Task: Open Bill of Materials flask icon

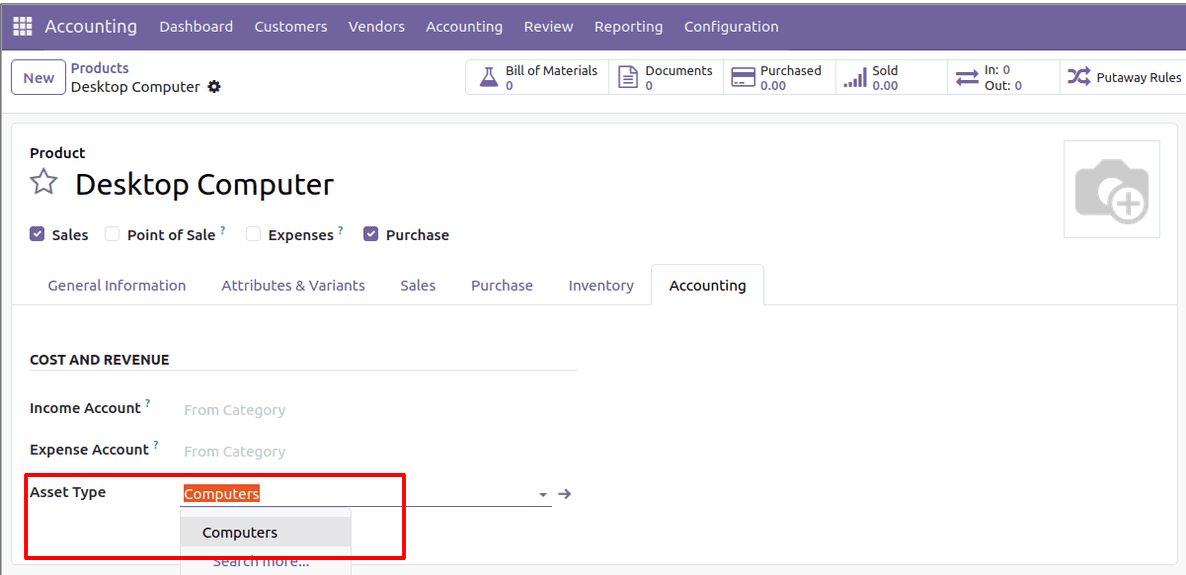Action: coord(489,78)
